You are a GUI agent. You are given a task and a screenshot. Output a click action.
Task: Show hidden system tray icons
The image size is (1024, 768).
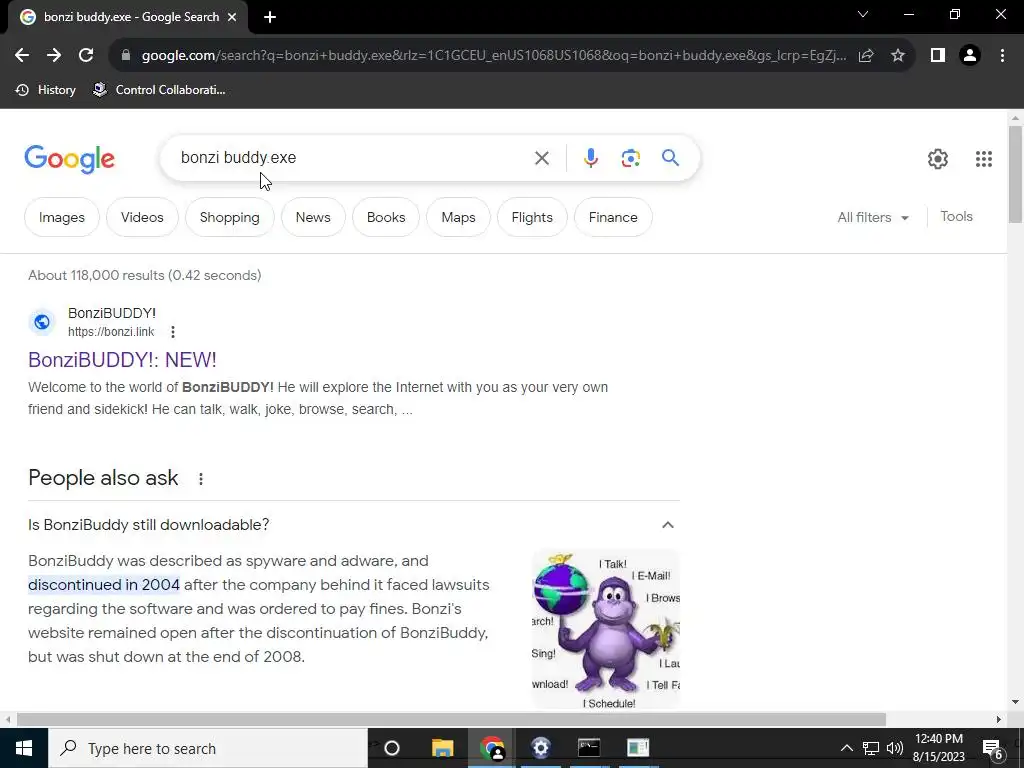click(846, 748)
